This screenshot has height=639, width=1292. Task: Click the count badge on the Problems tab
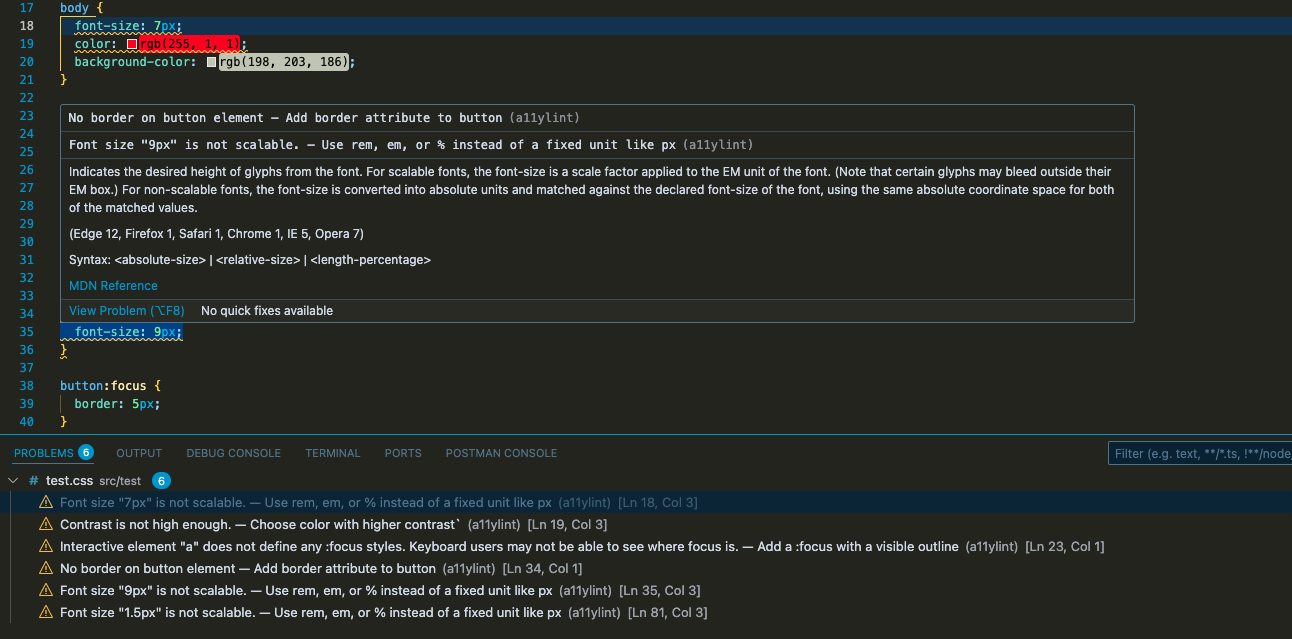click(86, 452)
